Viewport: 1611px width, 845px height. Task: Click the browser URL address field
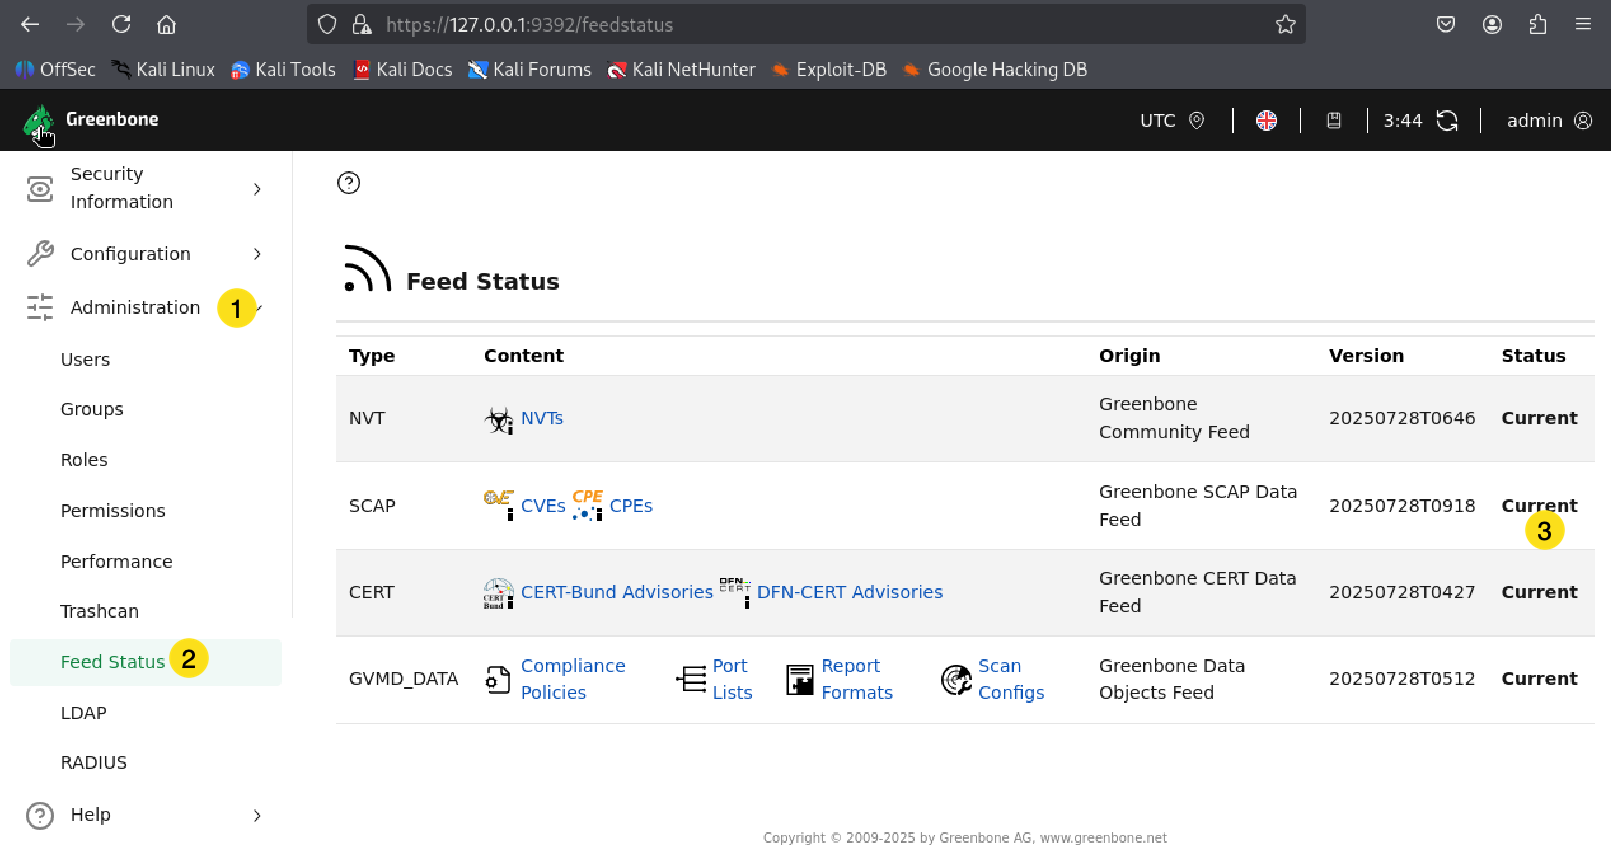pyautogui.click(x=806, y=24)
